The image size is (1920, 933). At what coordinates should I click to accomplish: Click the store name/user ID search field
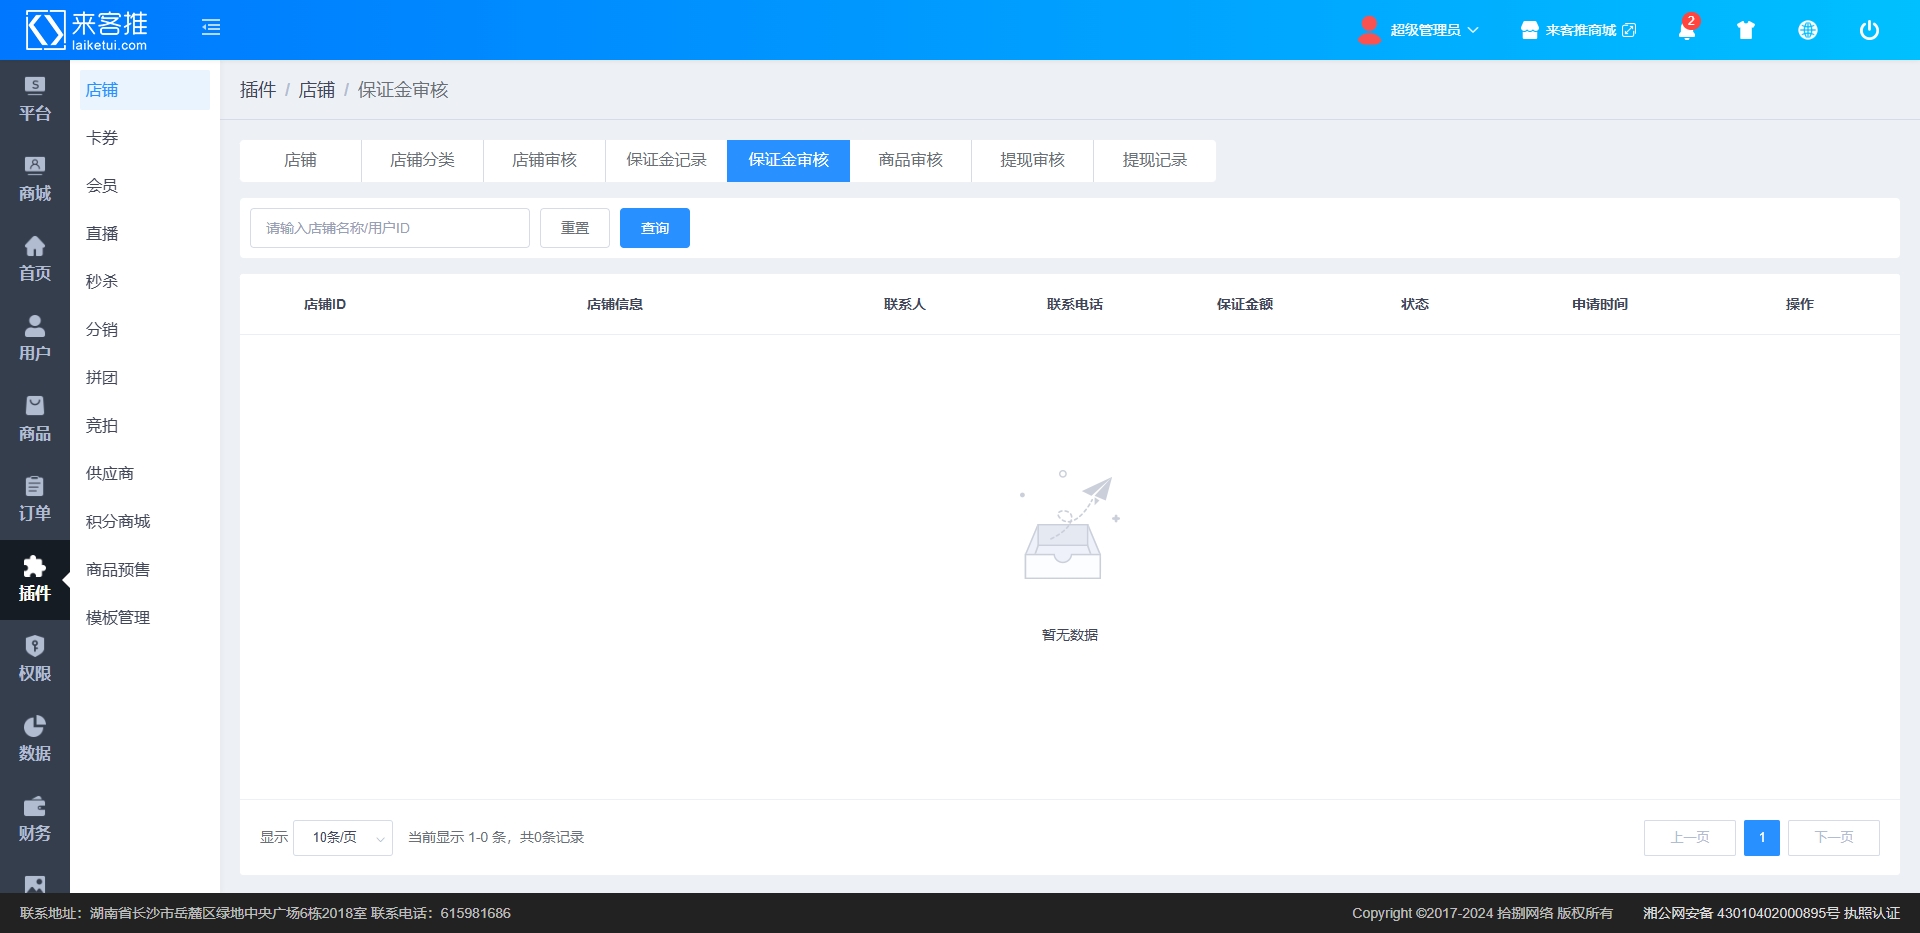pyautogui.click(x=390, y=228)
